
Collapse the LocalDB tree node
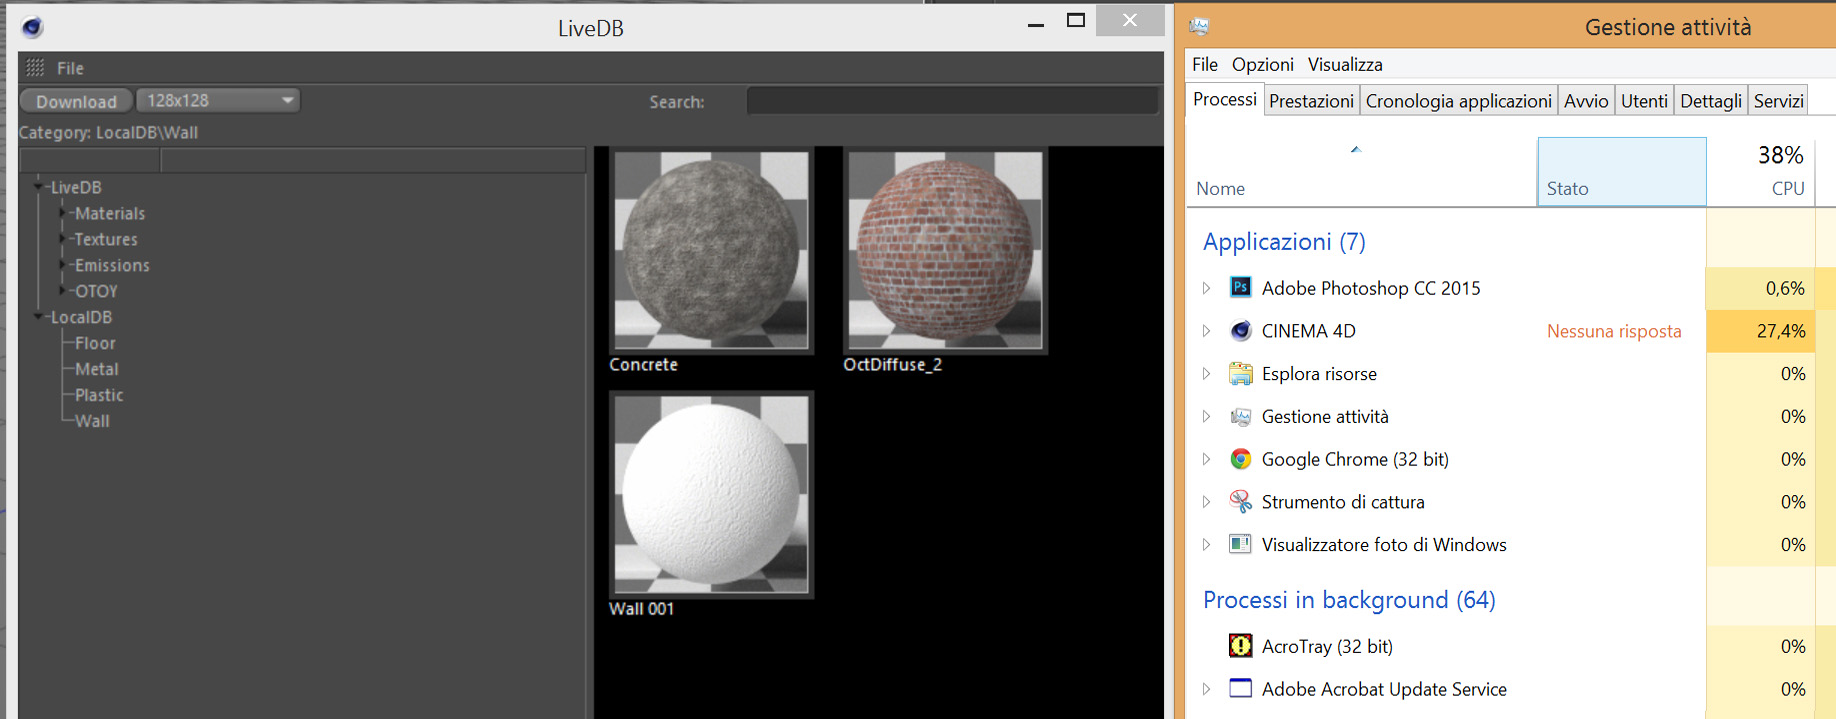tap(38, 316)
